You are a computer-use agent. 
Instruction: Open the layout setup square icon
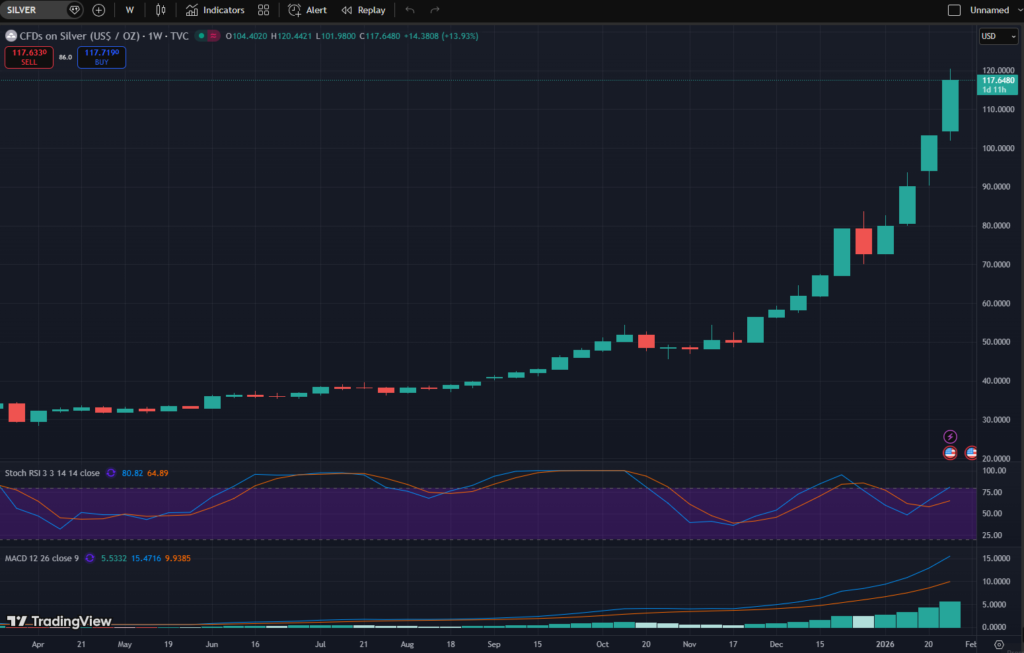tap(952, 10)
